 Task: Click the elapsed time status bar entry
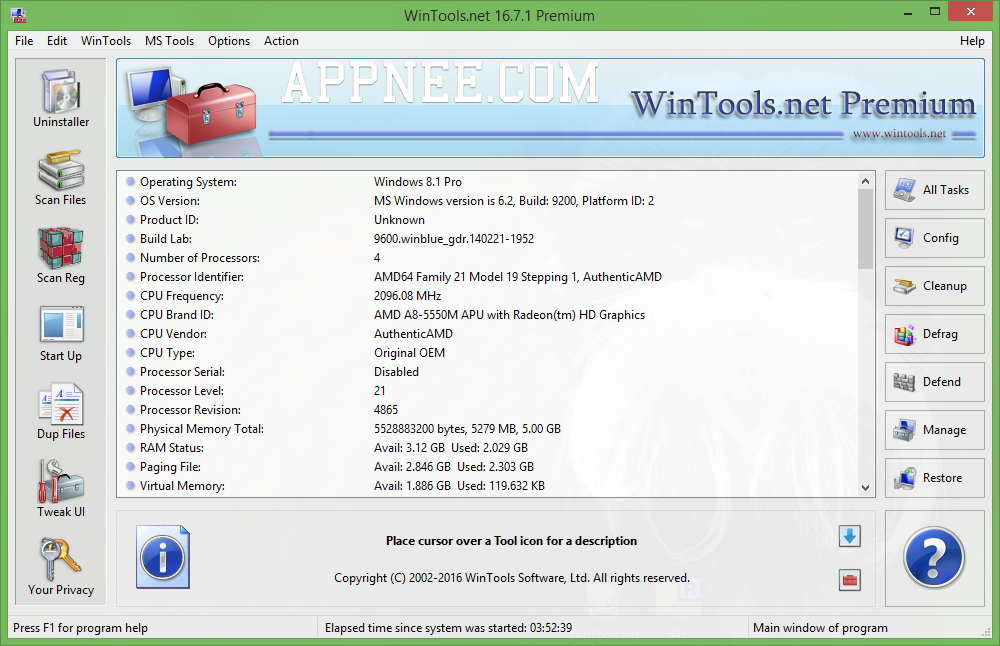[x=448, y=628]
